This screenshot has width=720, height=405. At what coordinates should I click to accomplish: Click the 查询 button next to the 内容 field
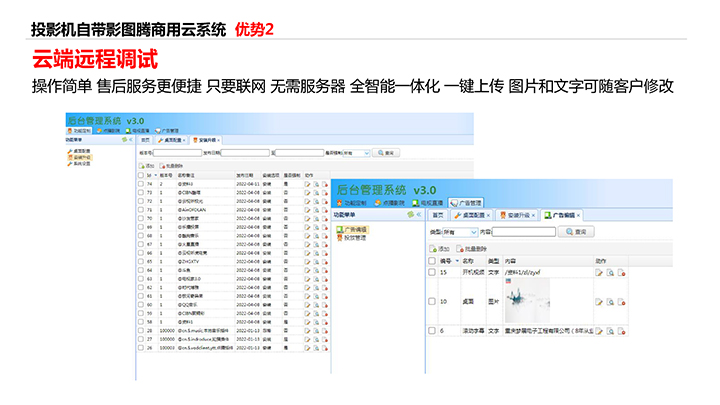point(577,232)
